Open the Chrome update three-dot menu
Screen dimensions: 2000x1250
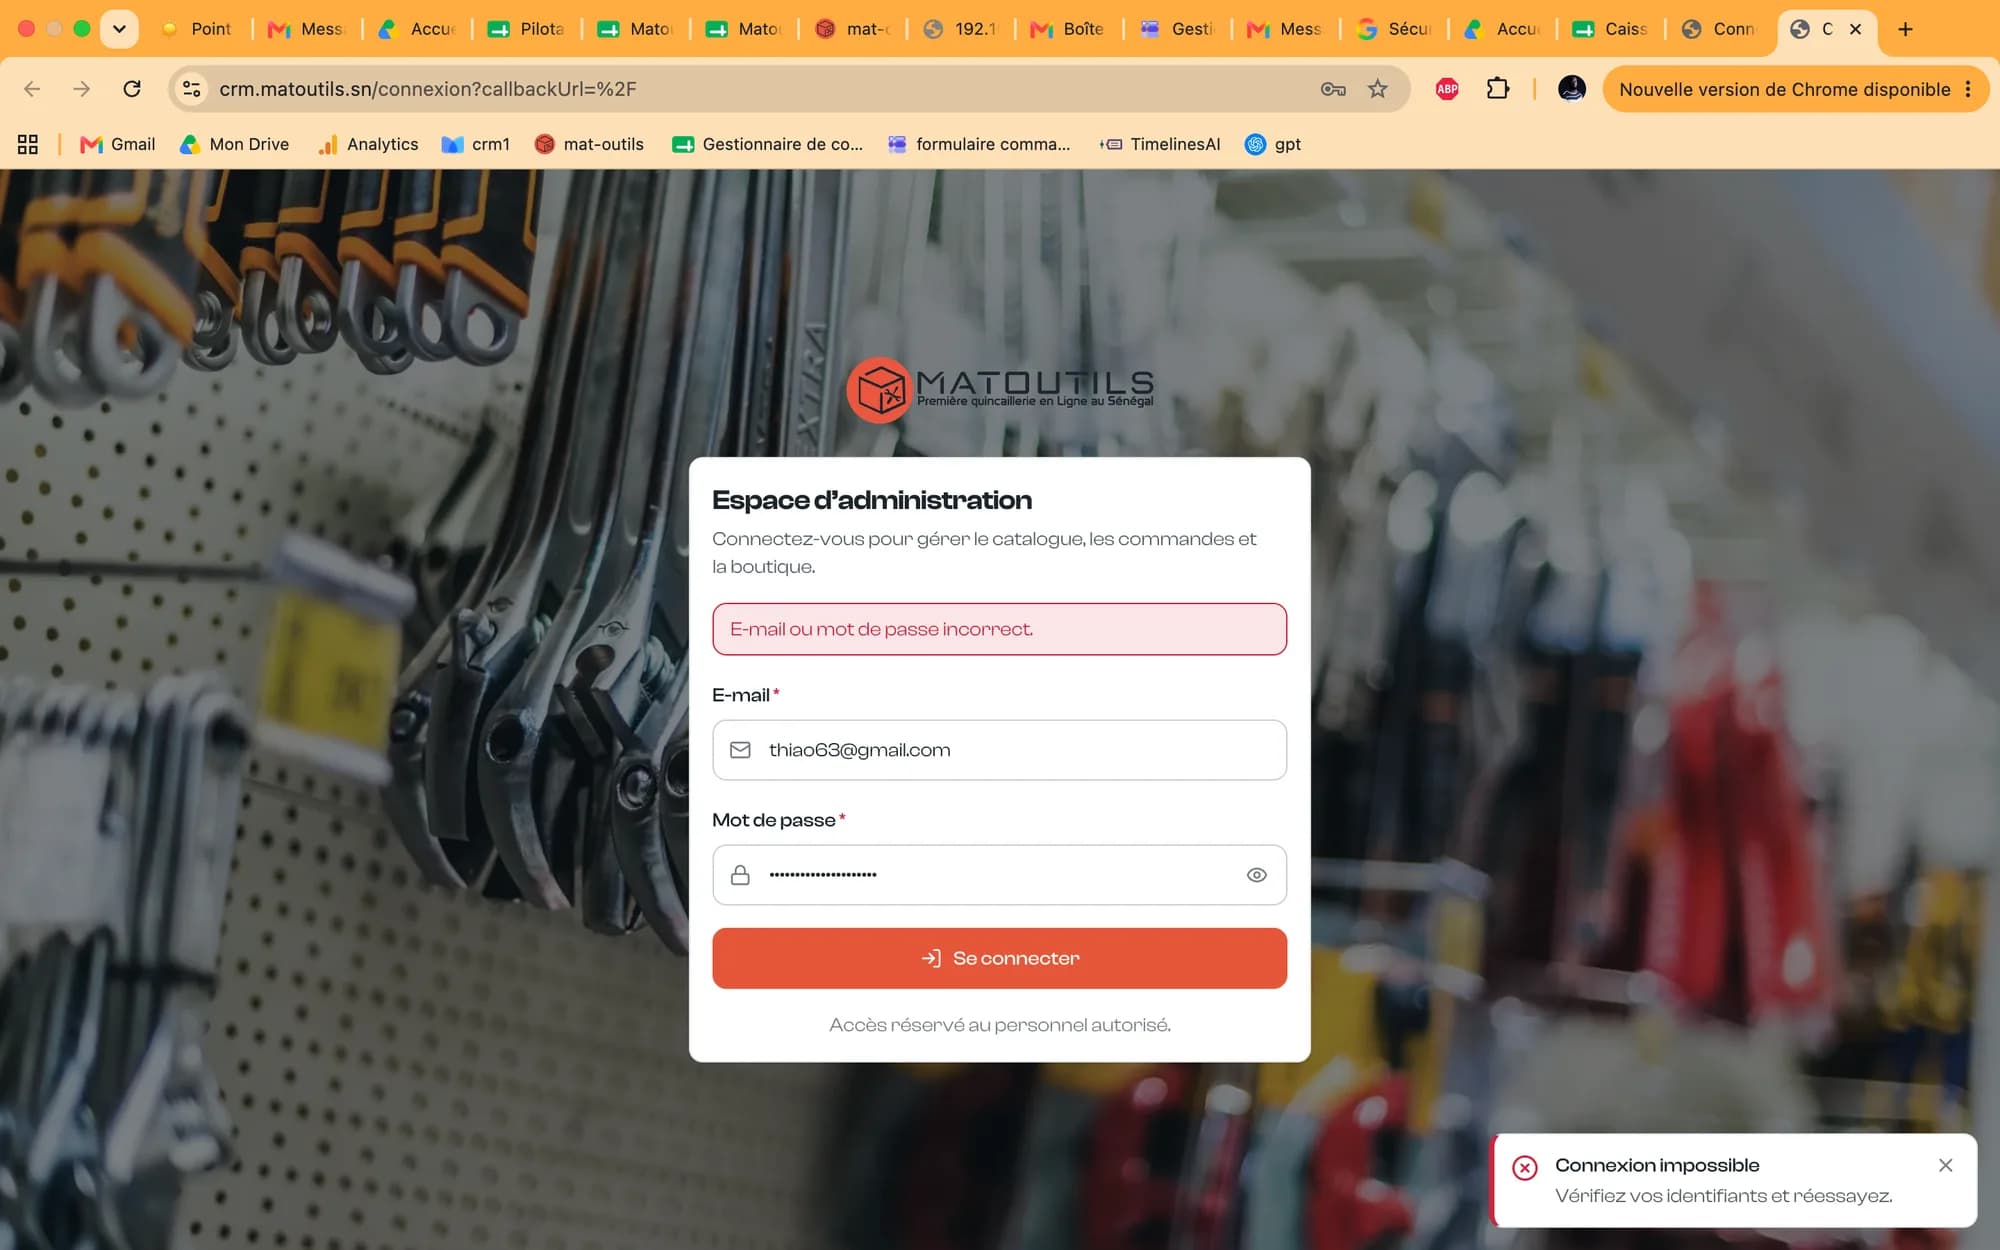[1967, 89]
